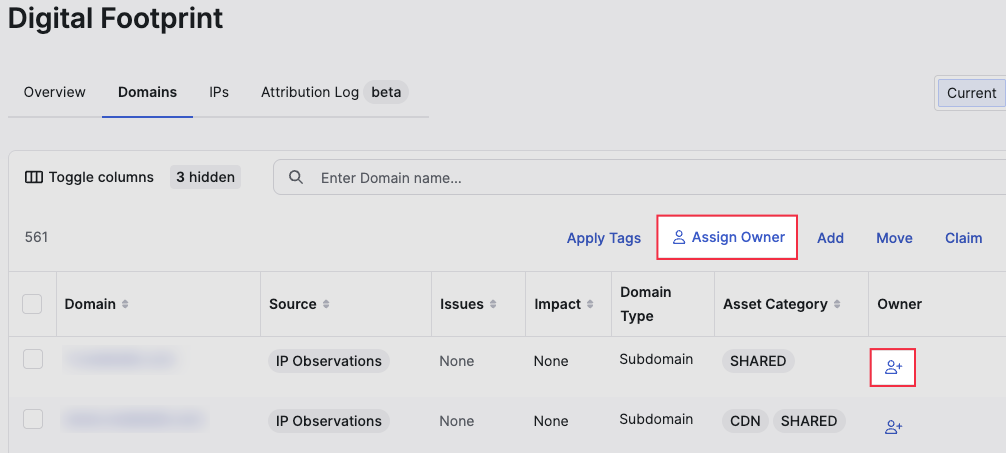Viewport: 1006px width, 453px height.
Task: Click the 3 hidden badge
Action: [205, 177]
